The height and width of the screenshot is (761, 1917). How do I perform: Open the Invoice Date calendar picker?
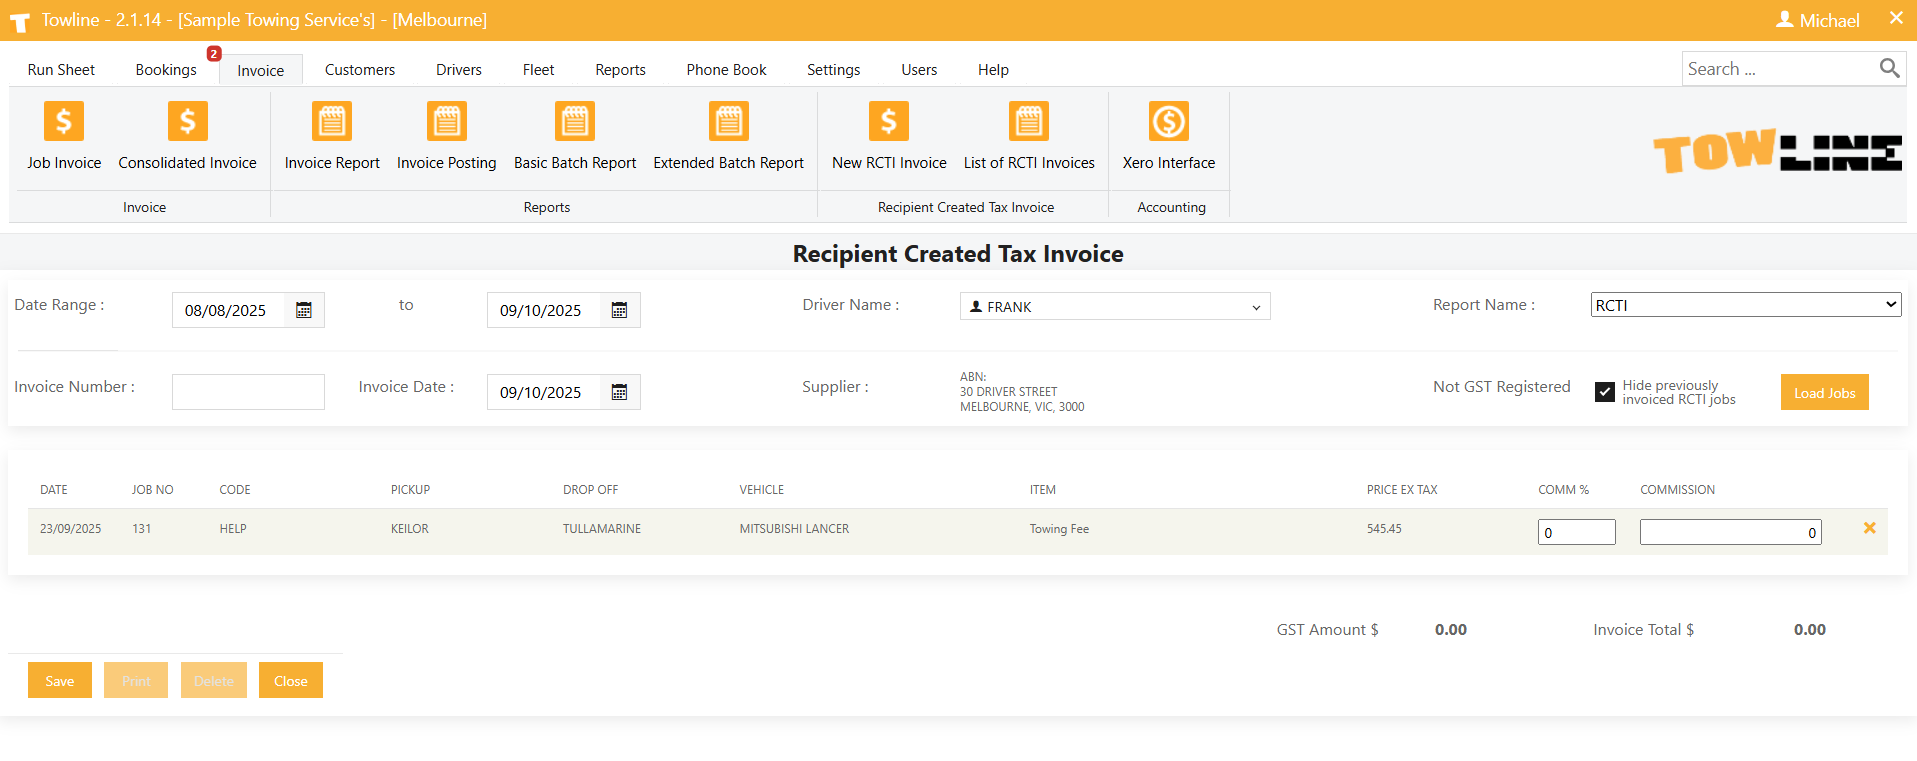(x=619, y=393)
